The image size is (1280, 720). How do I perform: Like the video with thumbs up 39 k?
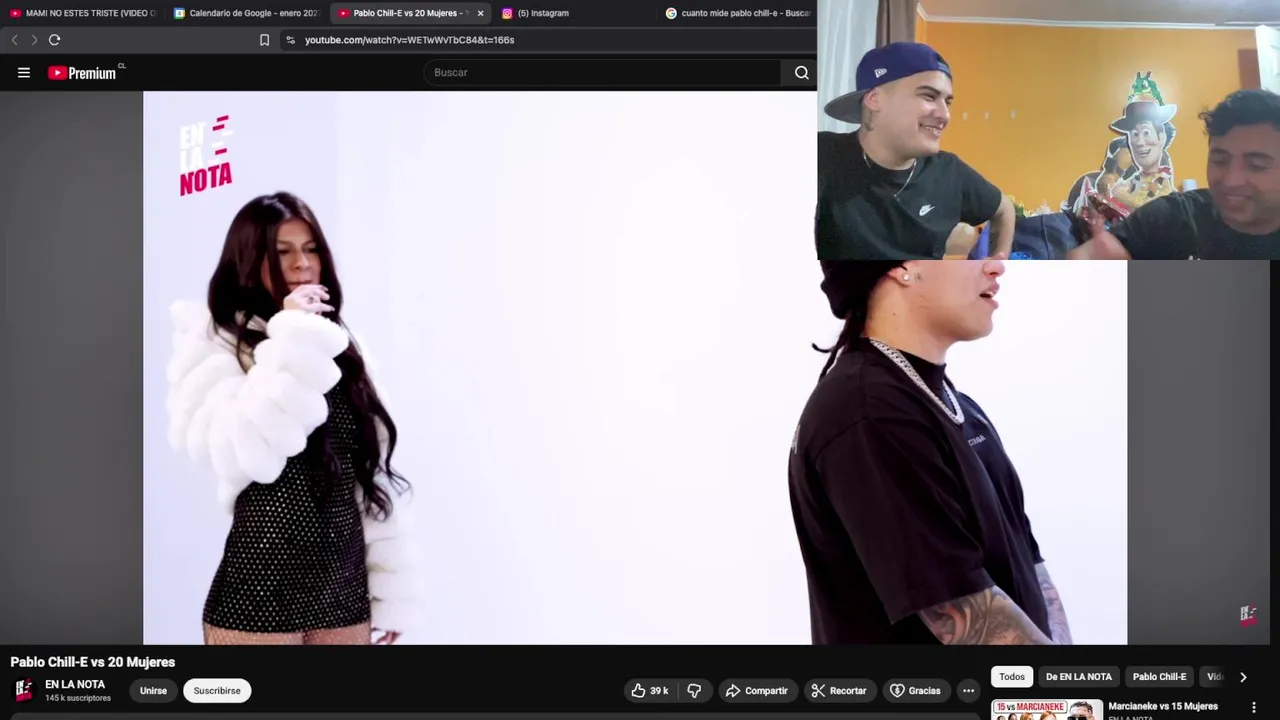click(649, 691)
